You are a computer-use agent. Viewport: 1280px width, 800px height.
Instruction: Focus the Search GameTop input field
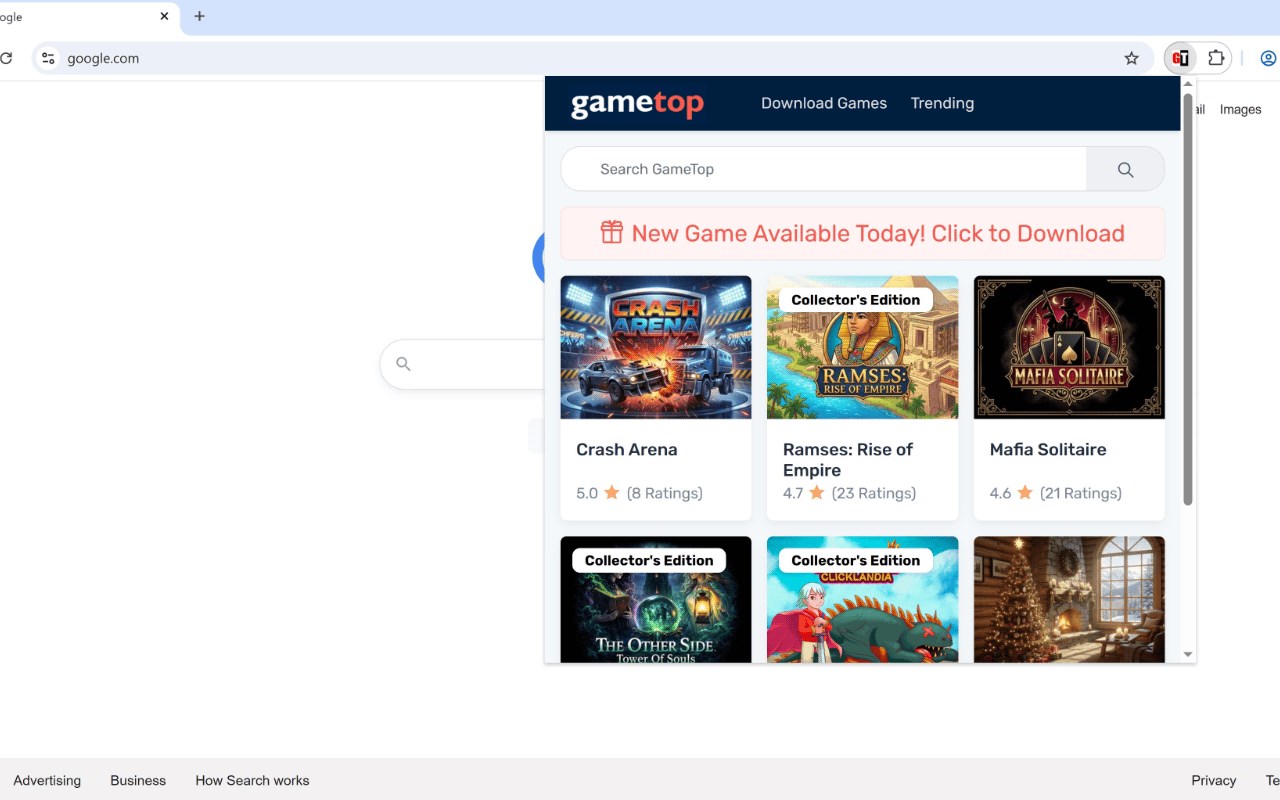[823, 169]
